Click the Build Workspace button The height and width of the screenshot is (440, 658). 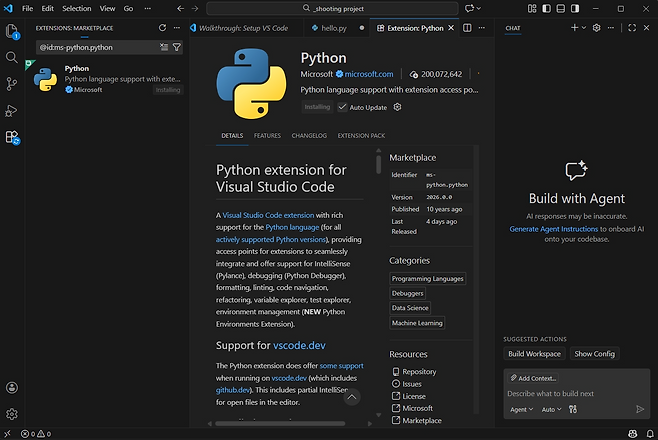click(x=534, y=354)
